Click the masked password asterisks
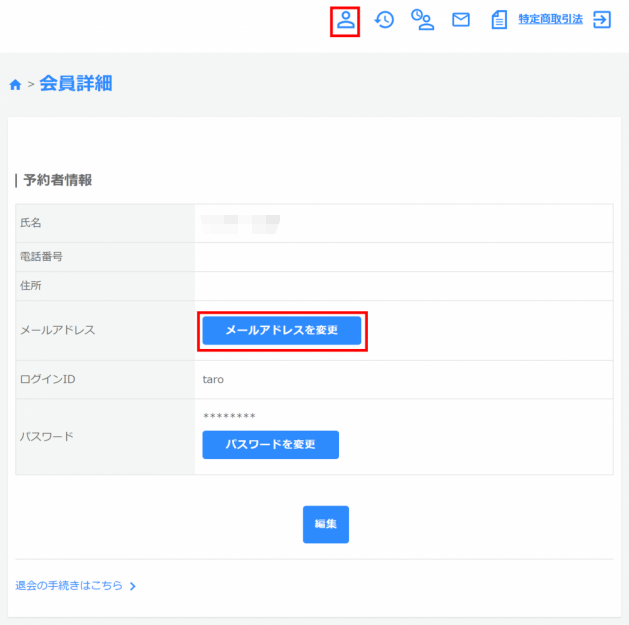629x625 pixels. point(229,416)
